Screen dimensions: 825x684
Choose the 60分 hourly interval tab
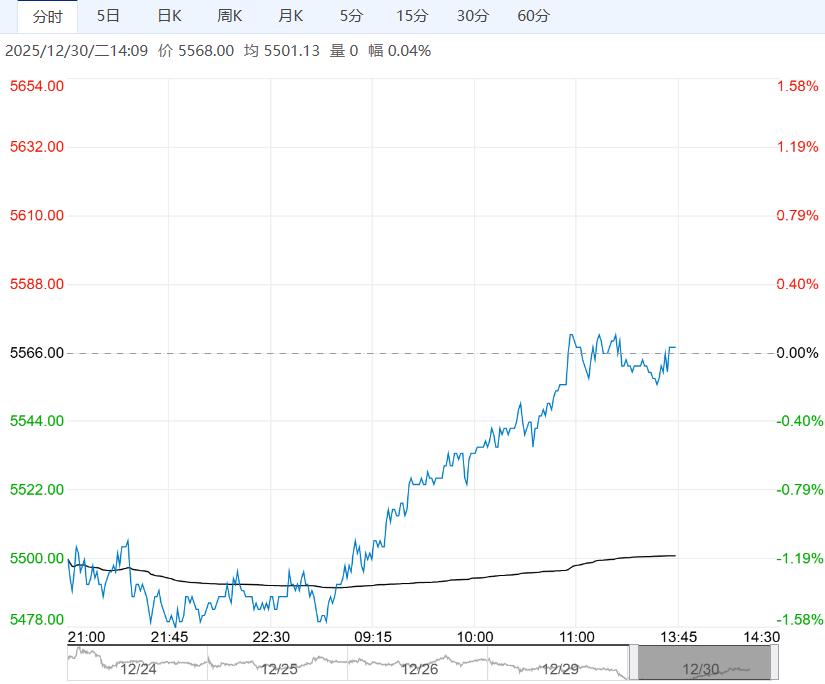[x=533, y=16]
